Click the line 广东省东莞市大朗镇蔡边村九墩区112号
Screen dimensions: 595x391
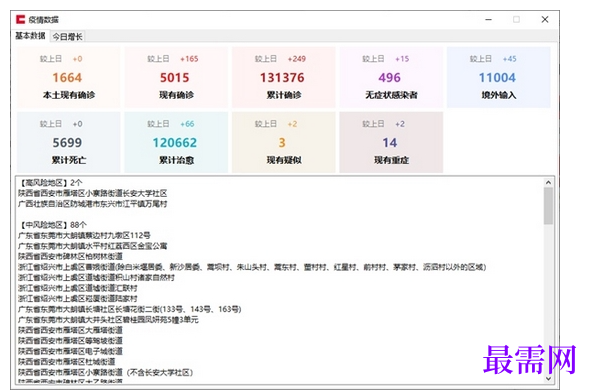point(84,235)
